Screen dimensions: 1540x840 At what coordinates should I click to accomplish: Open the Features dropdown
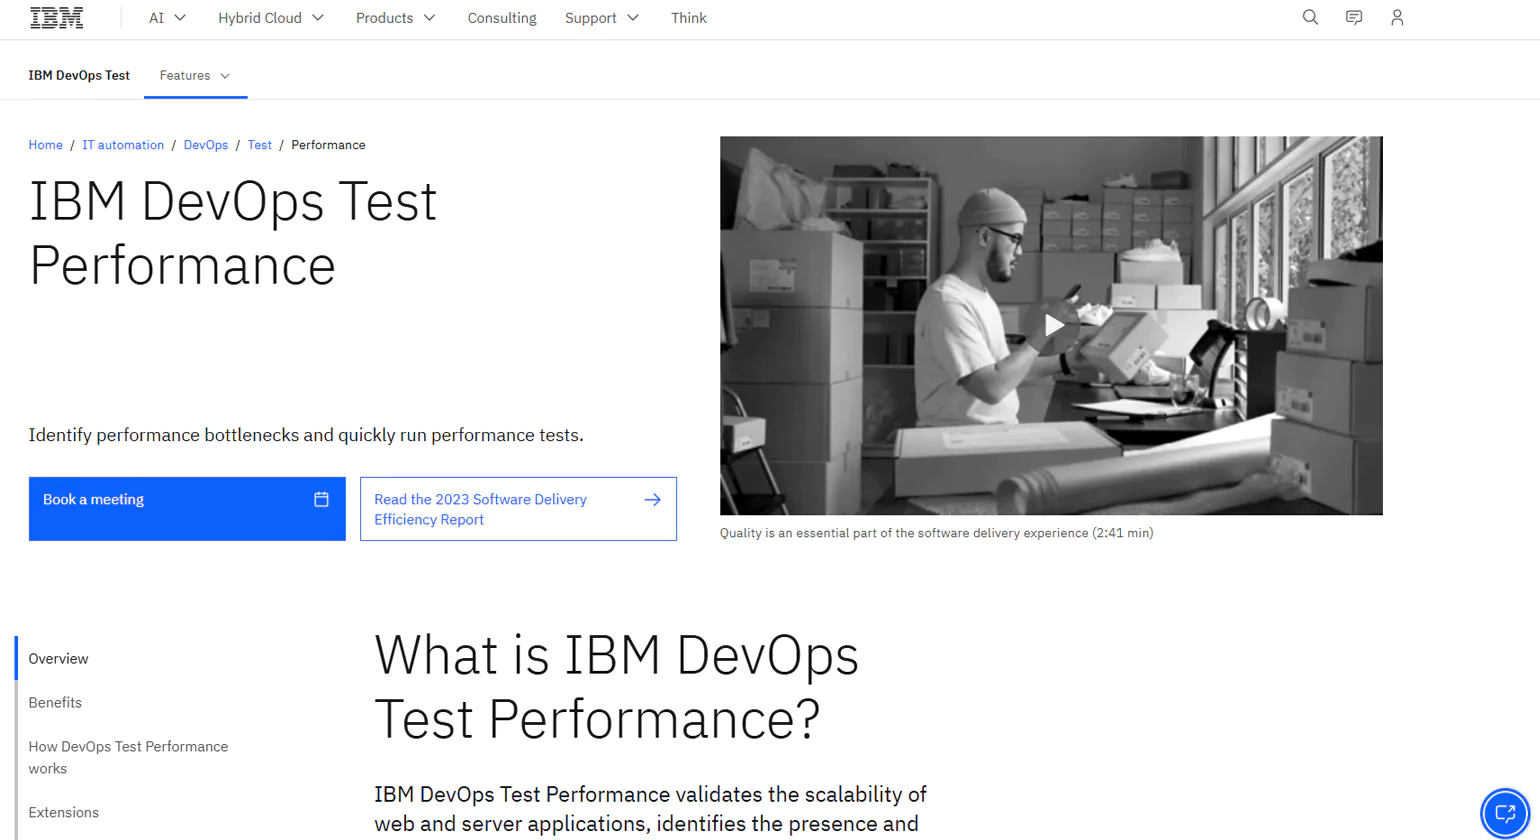195,74
